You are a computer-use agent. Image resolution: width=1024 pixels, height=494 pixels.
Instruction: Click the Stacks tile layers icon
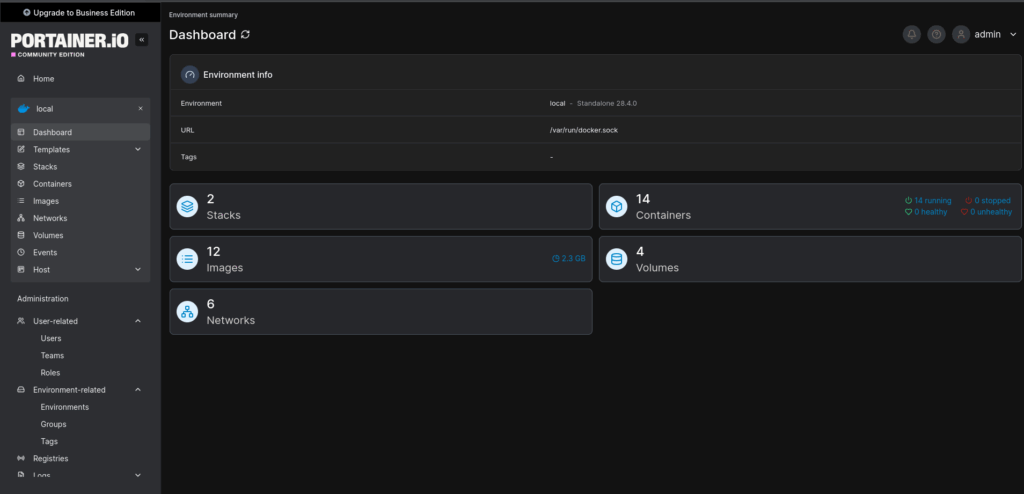point(187,207)
